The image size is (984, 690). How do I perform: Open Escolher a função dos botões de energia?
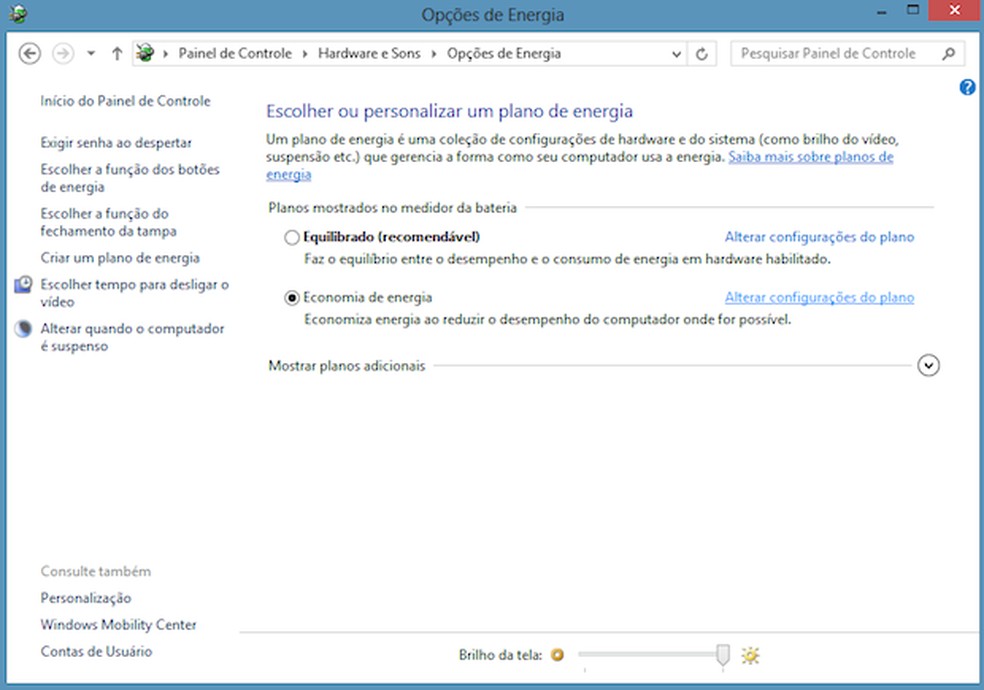tap(130, 178)
